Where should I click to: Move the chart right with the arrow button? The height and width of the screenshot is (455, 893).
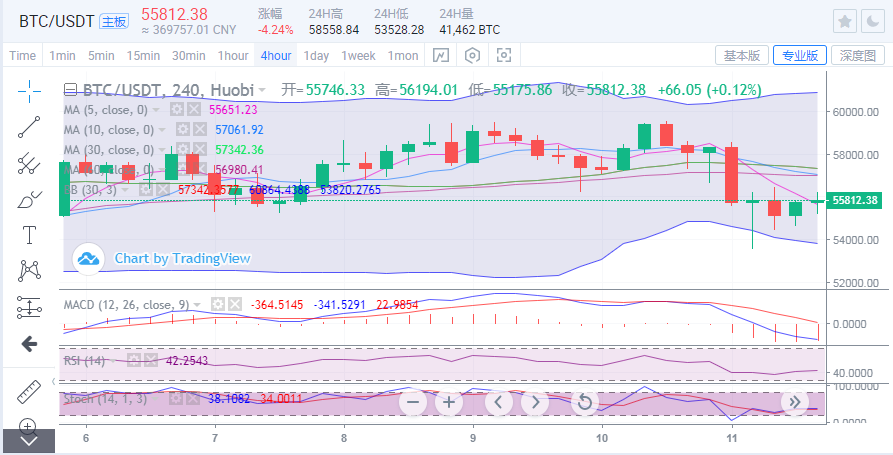tap(535, 403)
